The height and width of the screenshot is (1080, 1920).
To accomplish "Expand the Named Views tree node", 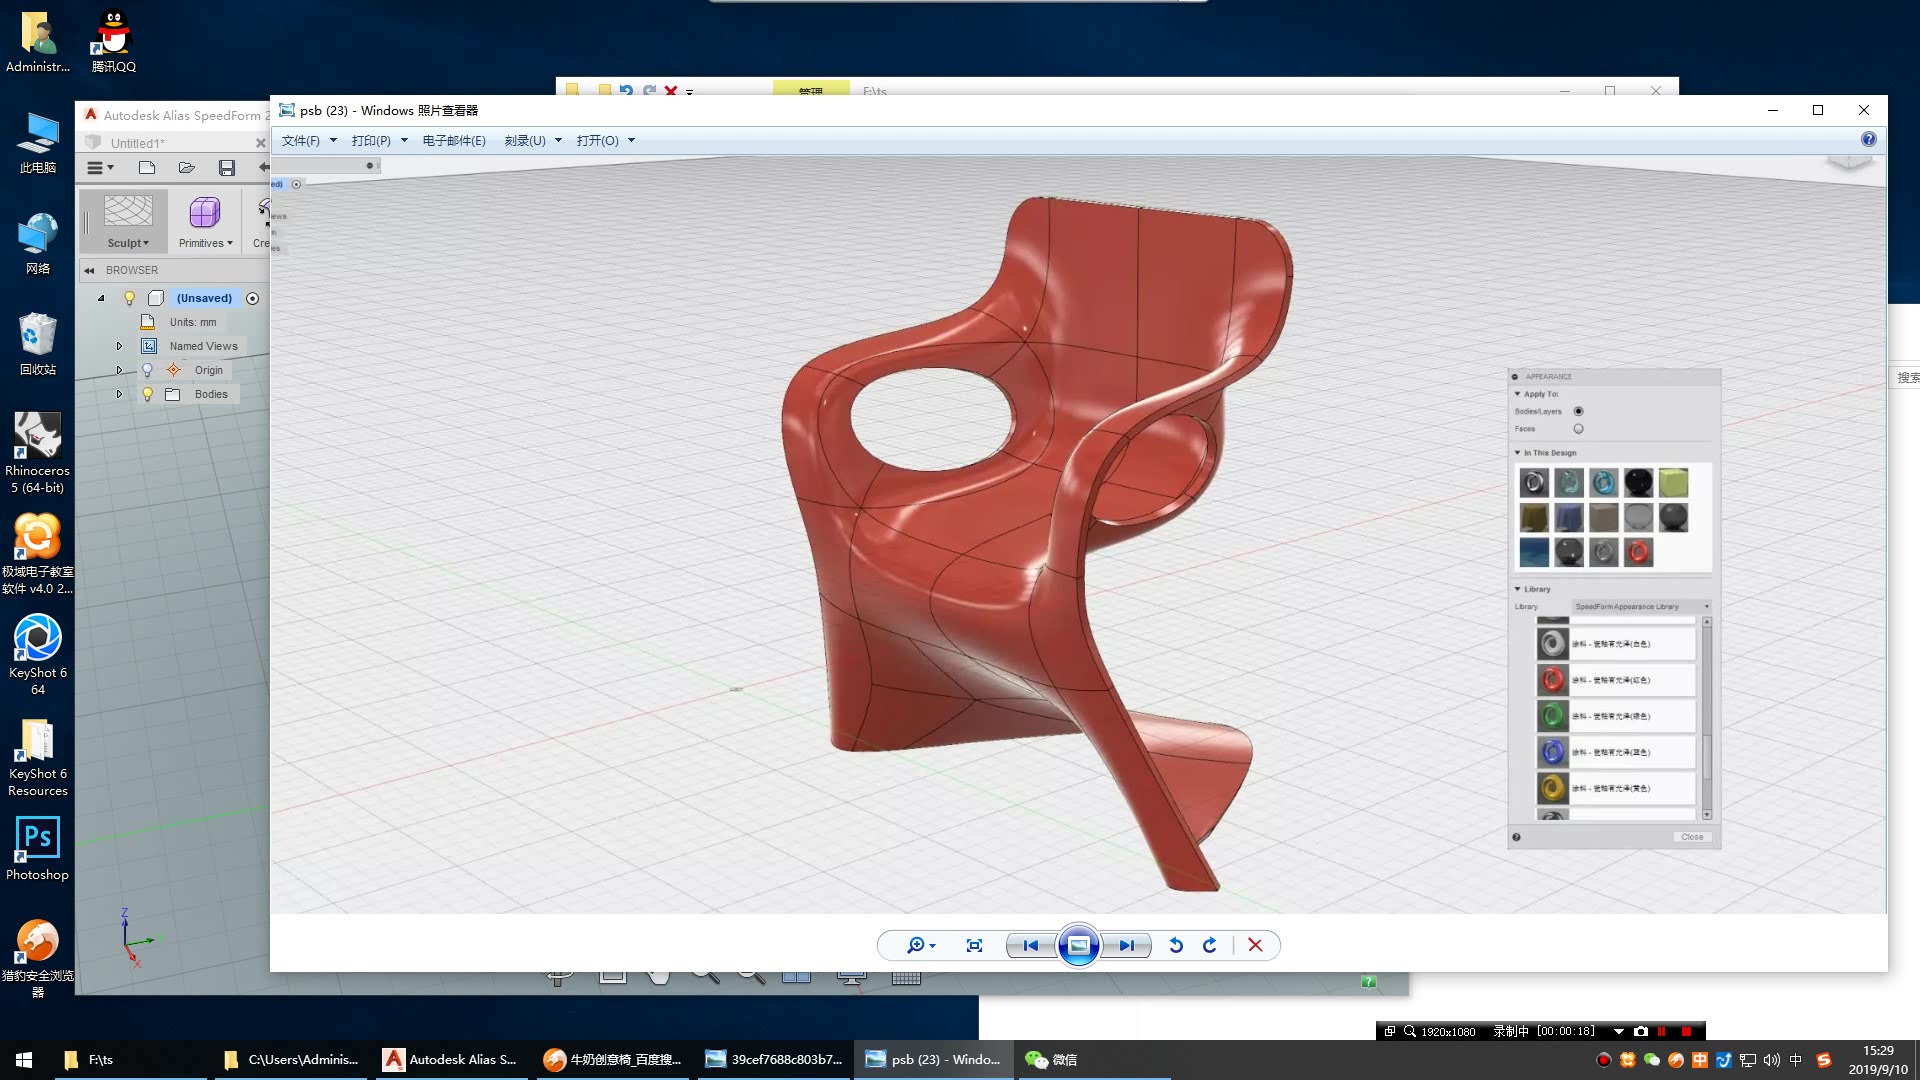I will click(x=119, y=346).
